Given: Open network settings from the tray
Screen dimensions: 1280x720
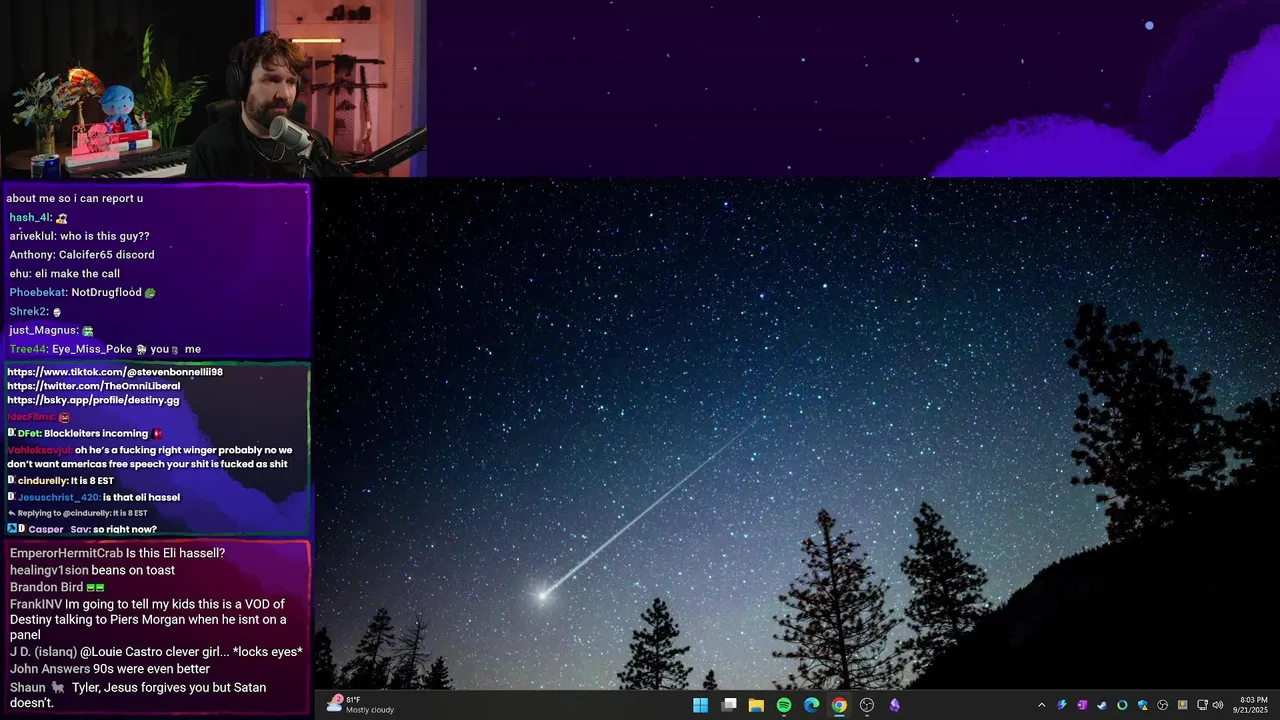Looking at the screenshot, I should pos(1202,705).
